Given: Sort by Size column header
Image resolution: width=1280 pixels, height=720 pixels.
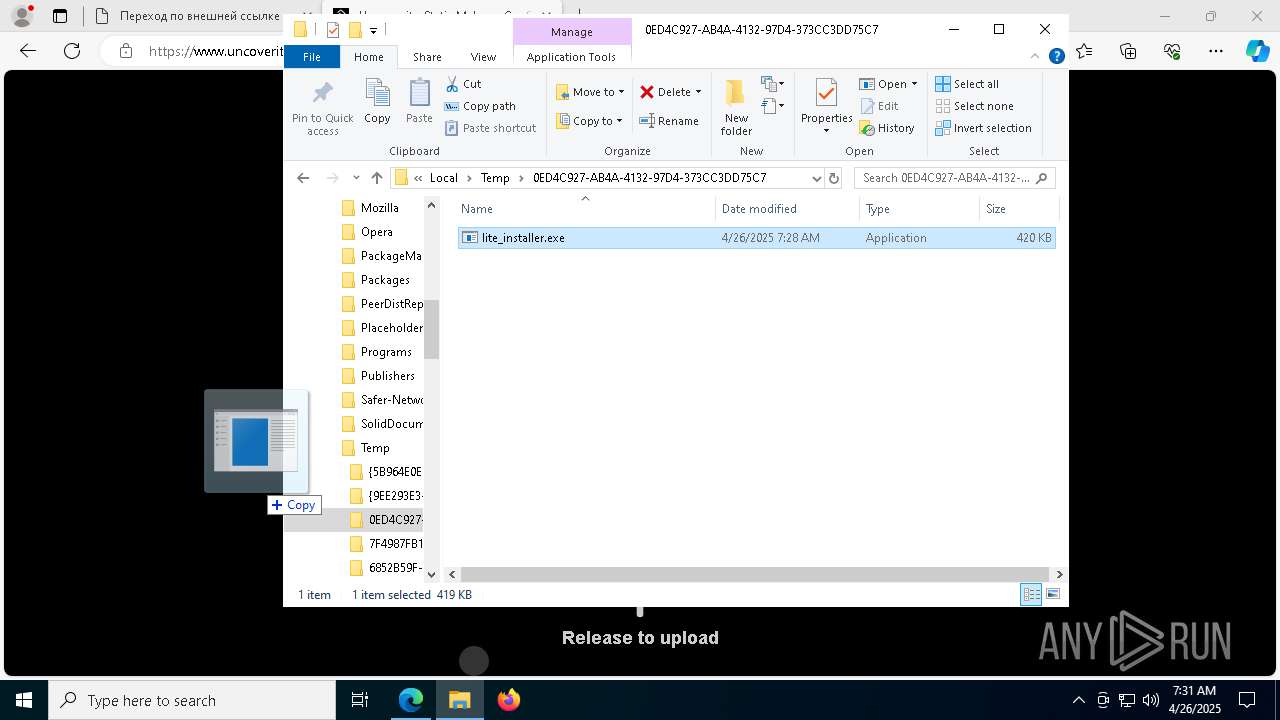Looking at the screenshot, I should pos(1018,209).
